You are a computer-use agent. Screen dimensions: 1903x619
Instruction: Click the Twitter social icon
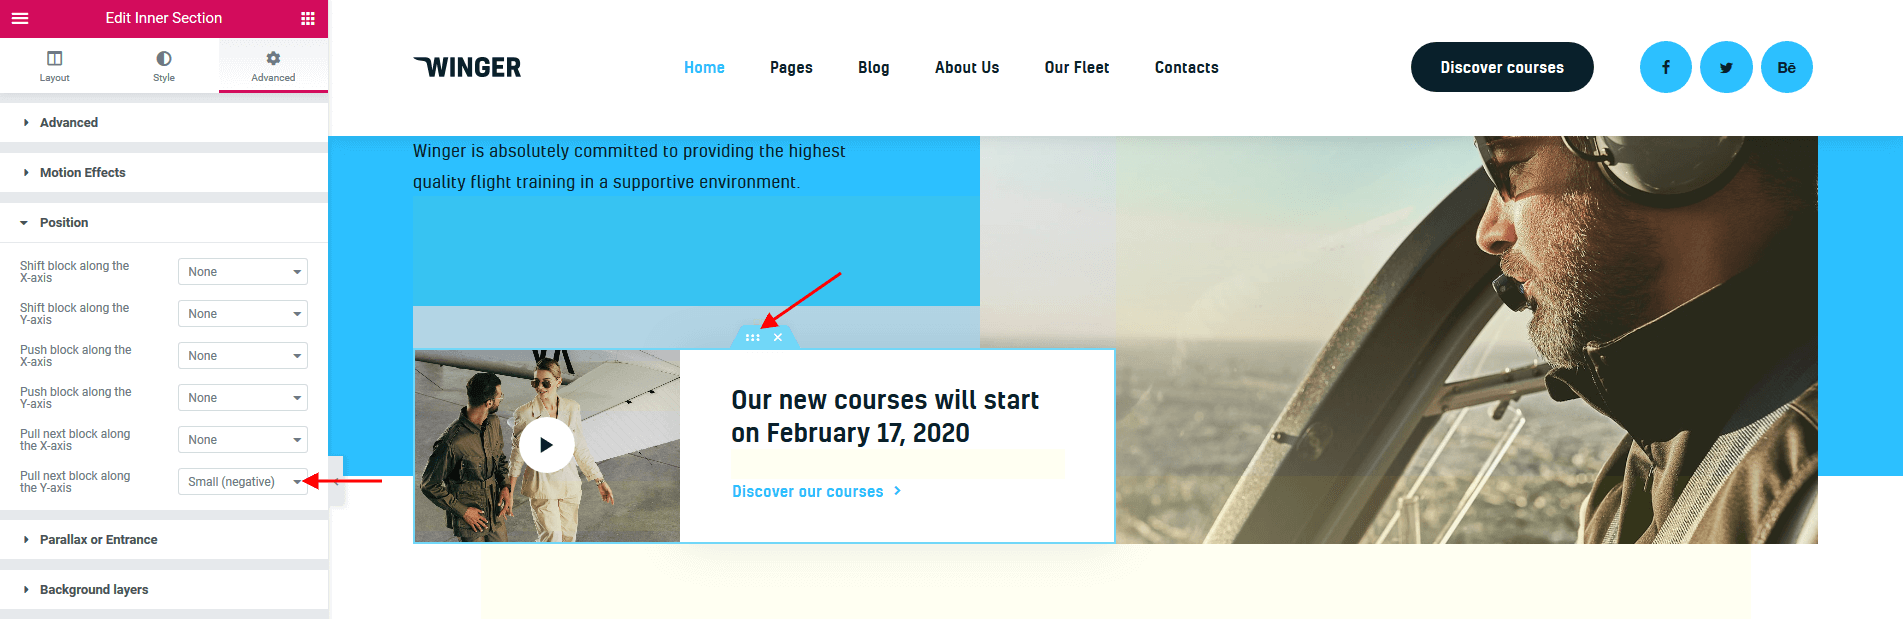tap(1726, 67)
